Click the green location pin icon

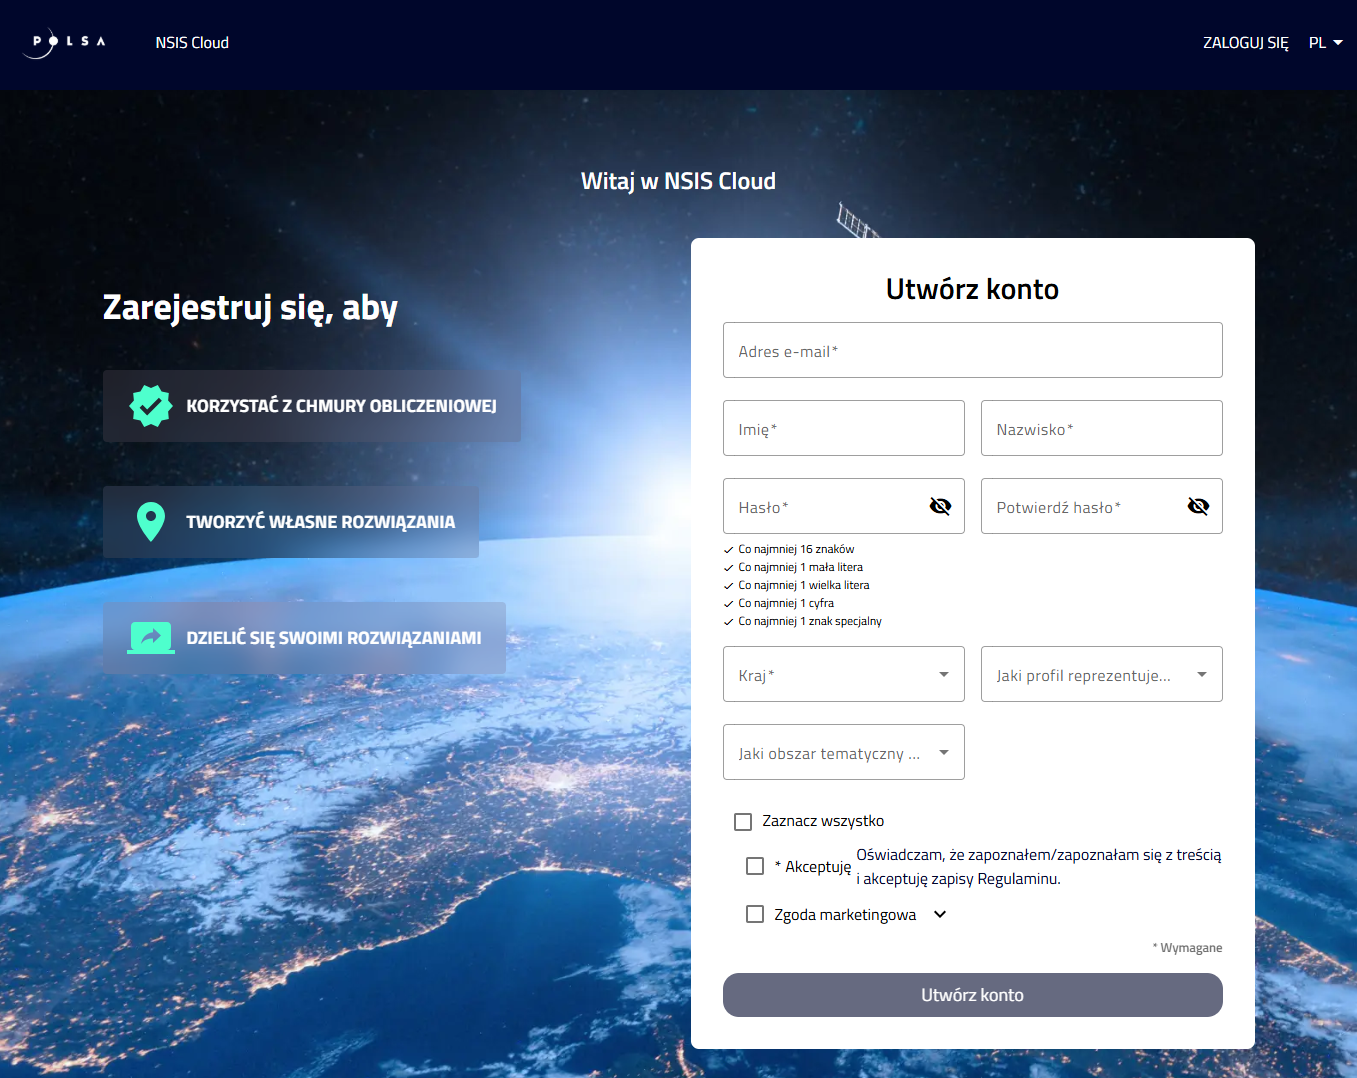[151, 522]
